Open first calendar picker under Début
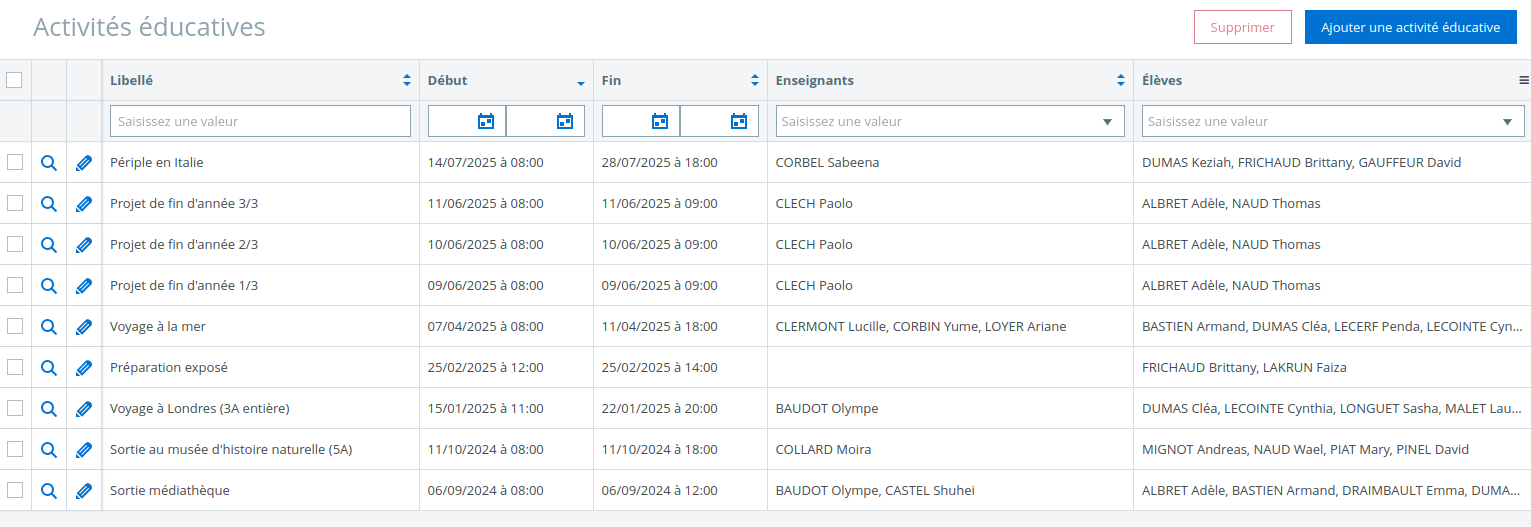The image size is (1531, 527). tap(486, 121)
